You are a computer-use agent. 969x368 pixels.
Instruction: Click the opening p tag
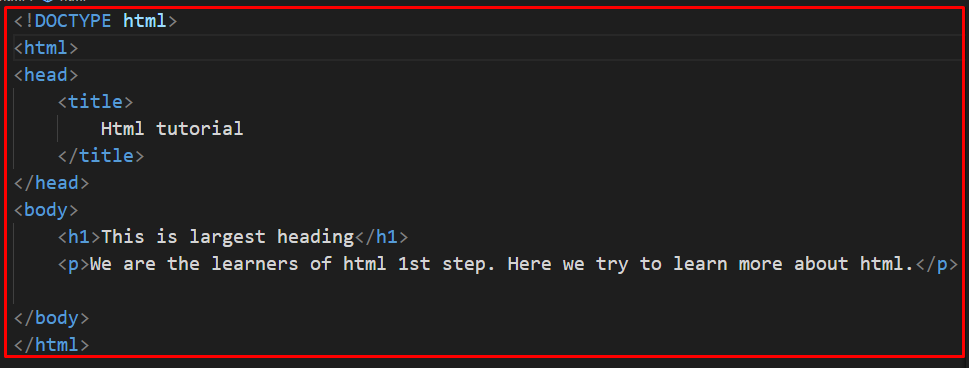pos(74,264)
